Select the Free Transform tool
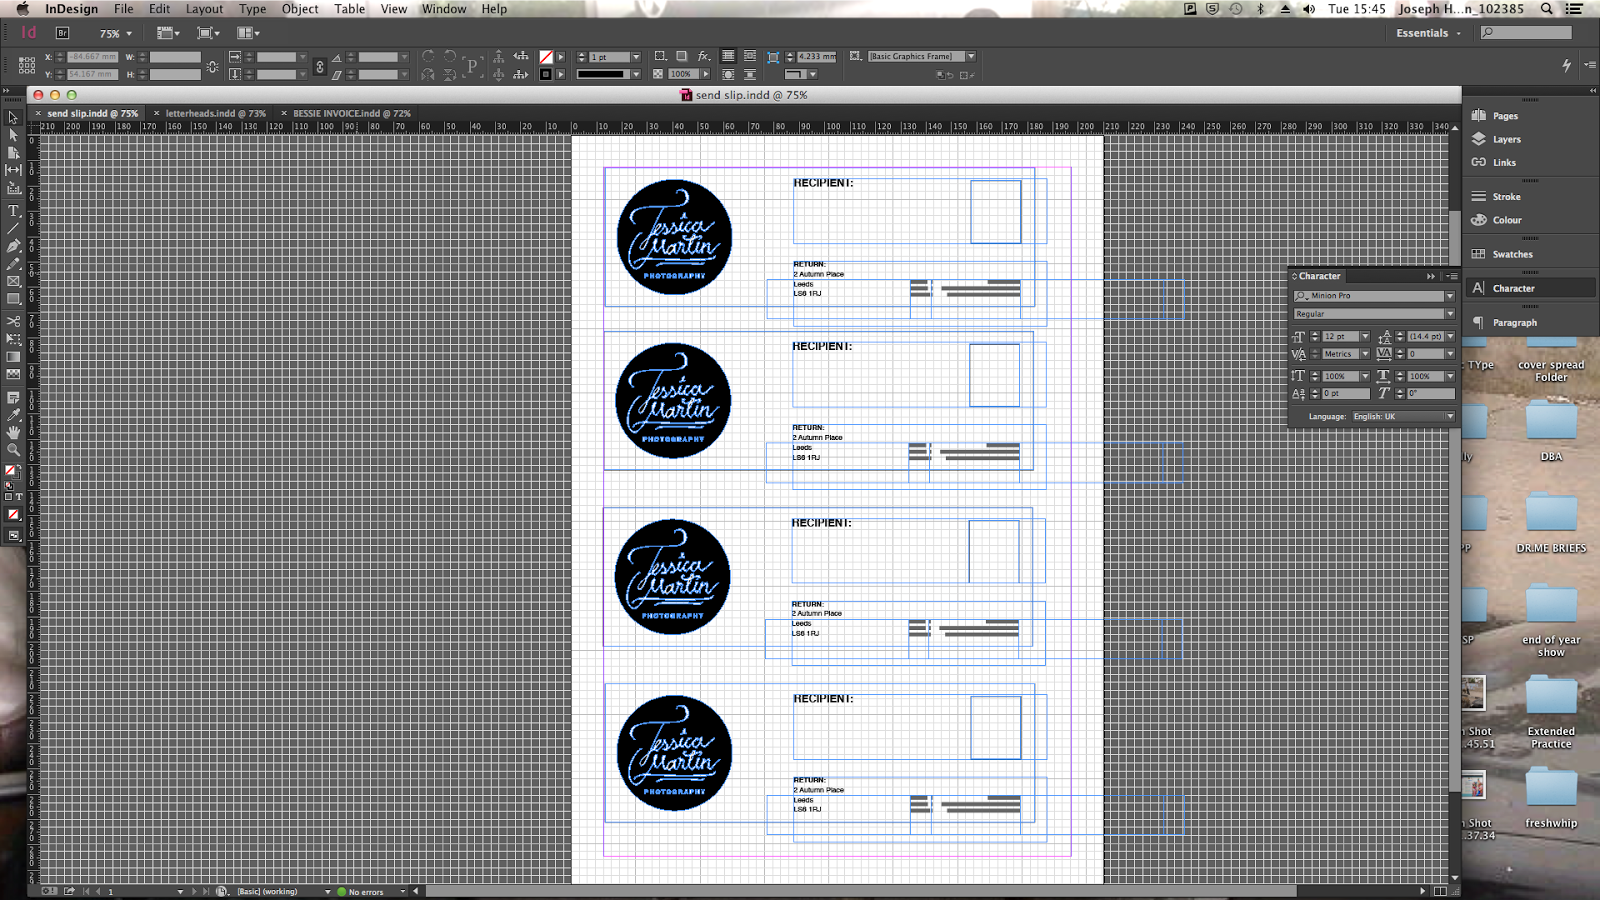 click(x=13, y=339)
